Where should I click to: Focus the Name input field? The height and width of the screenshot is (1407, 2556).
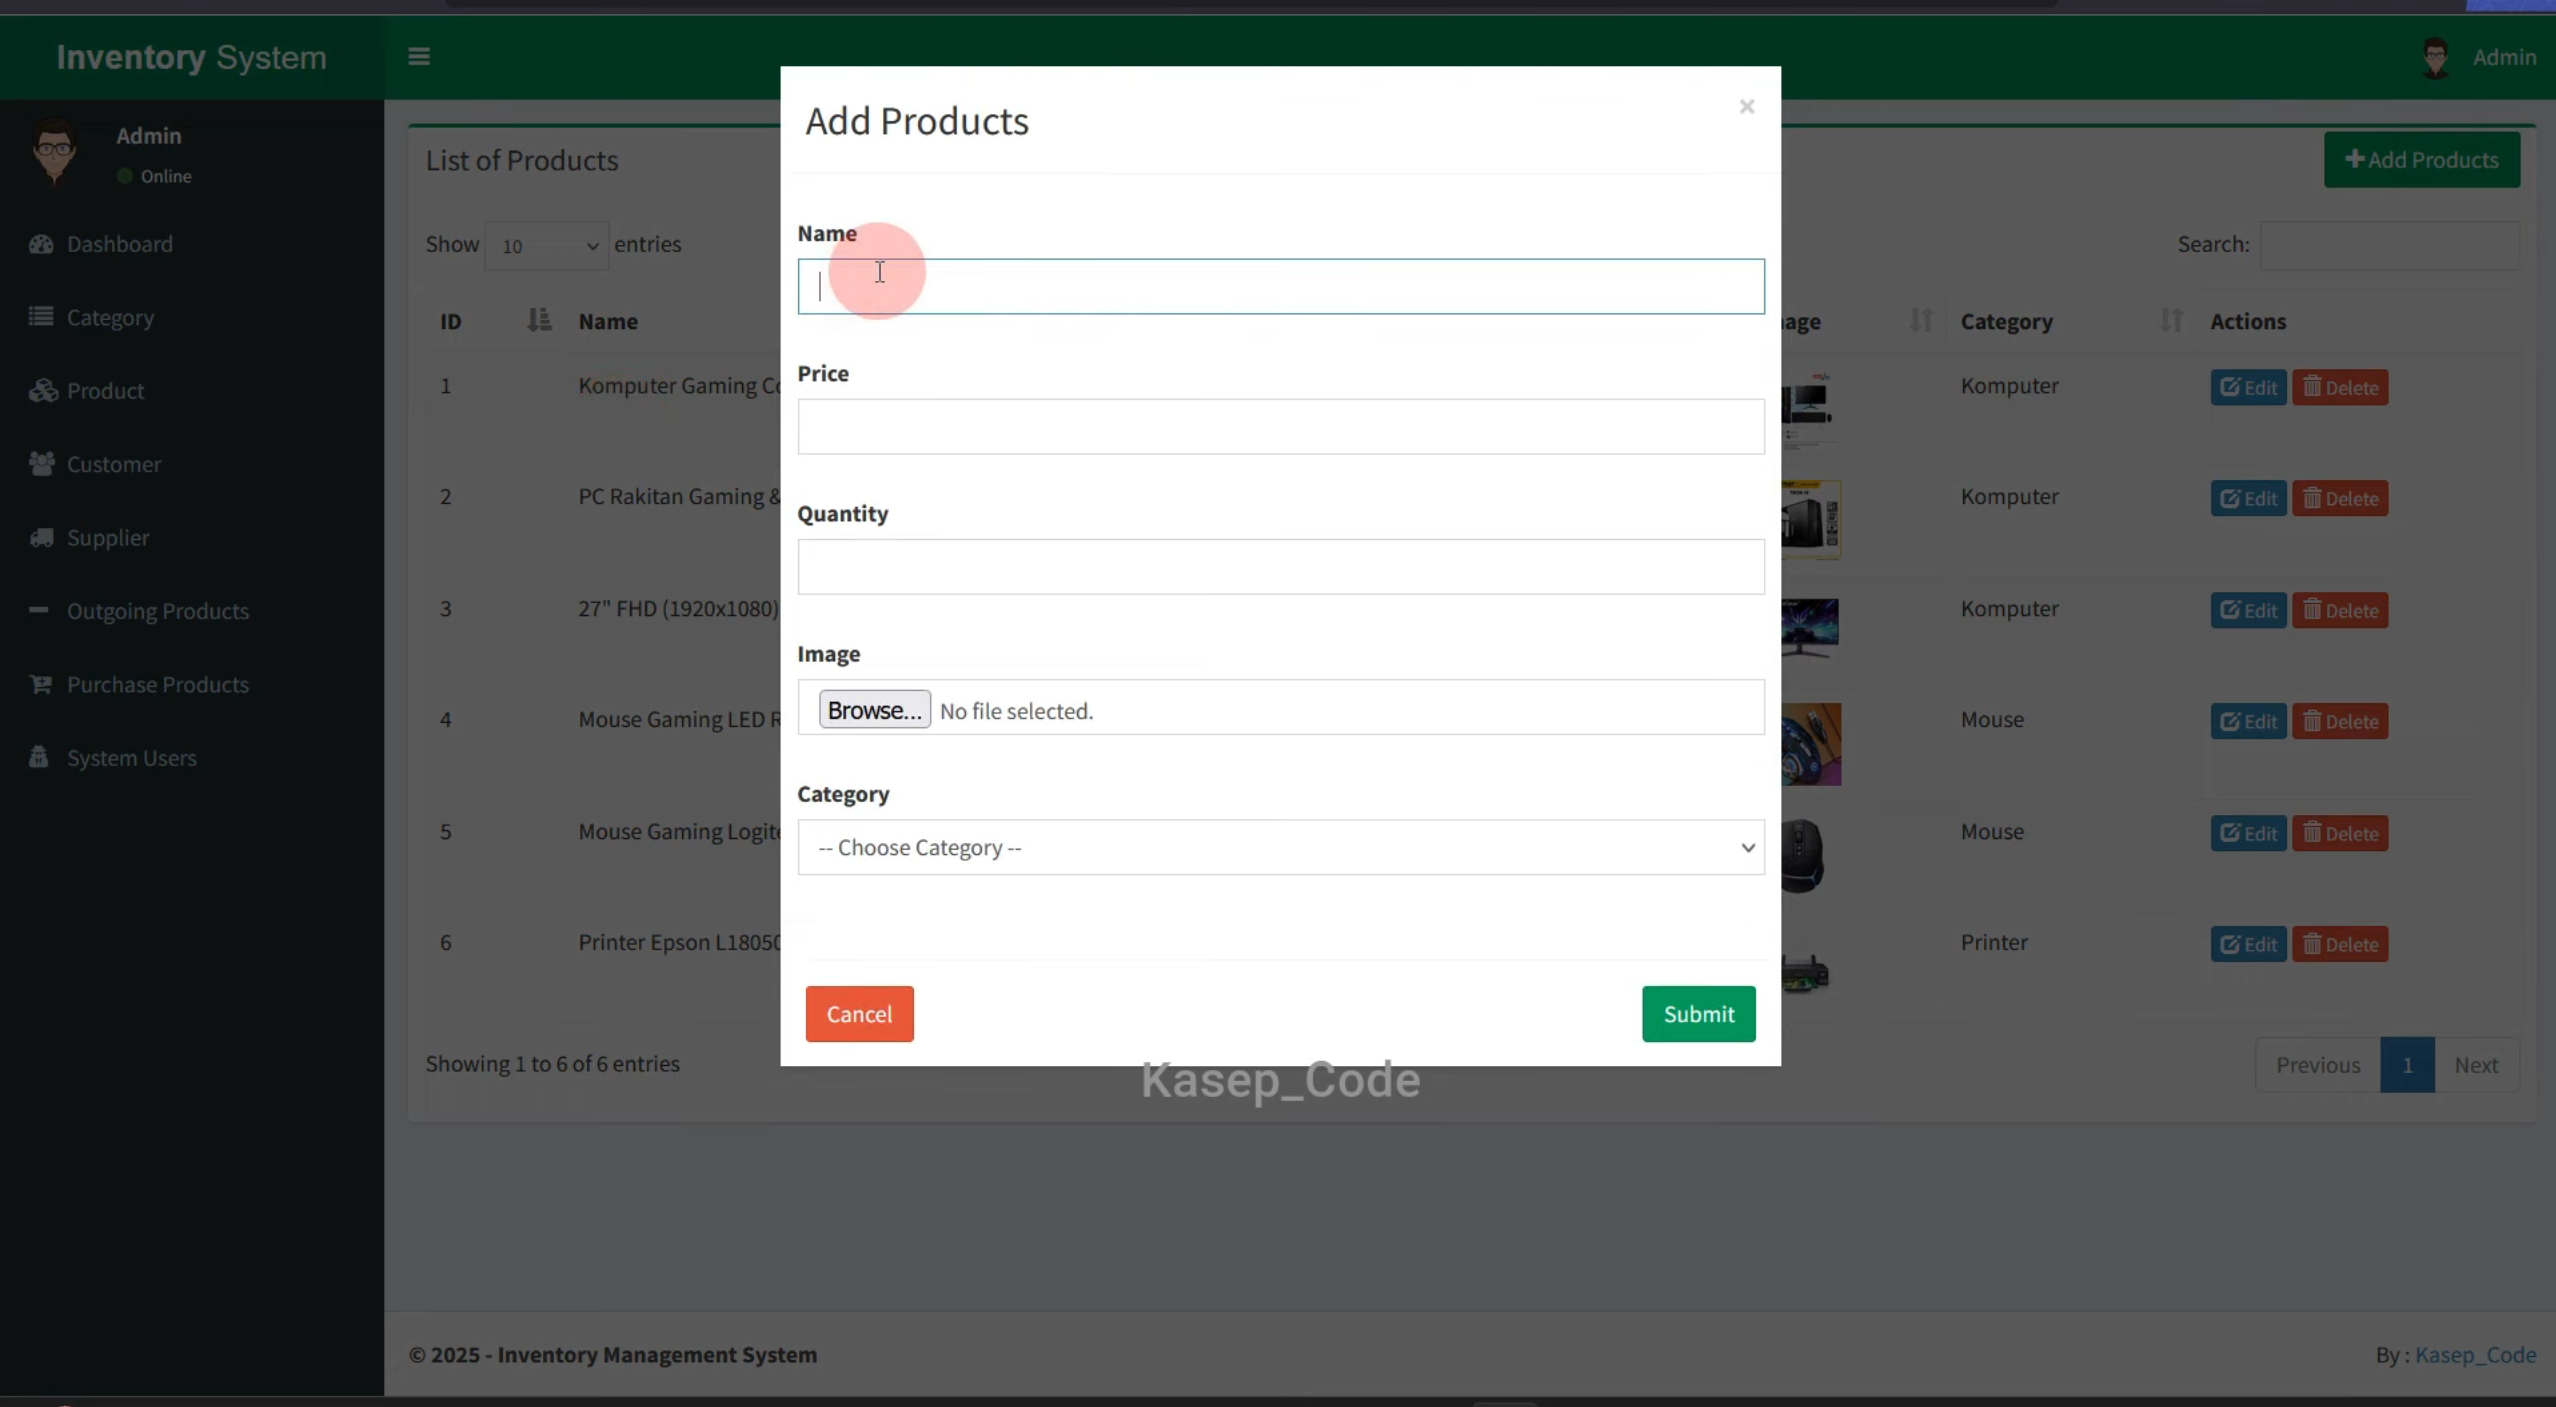1280,287
